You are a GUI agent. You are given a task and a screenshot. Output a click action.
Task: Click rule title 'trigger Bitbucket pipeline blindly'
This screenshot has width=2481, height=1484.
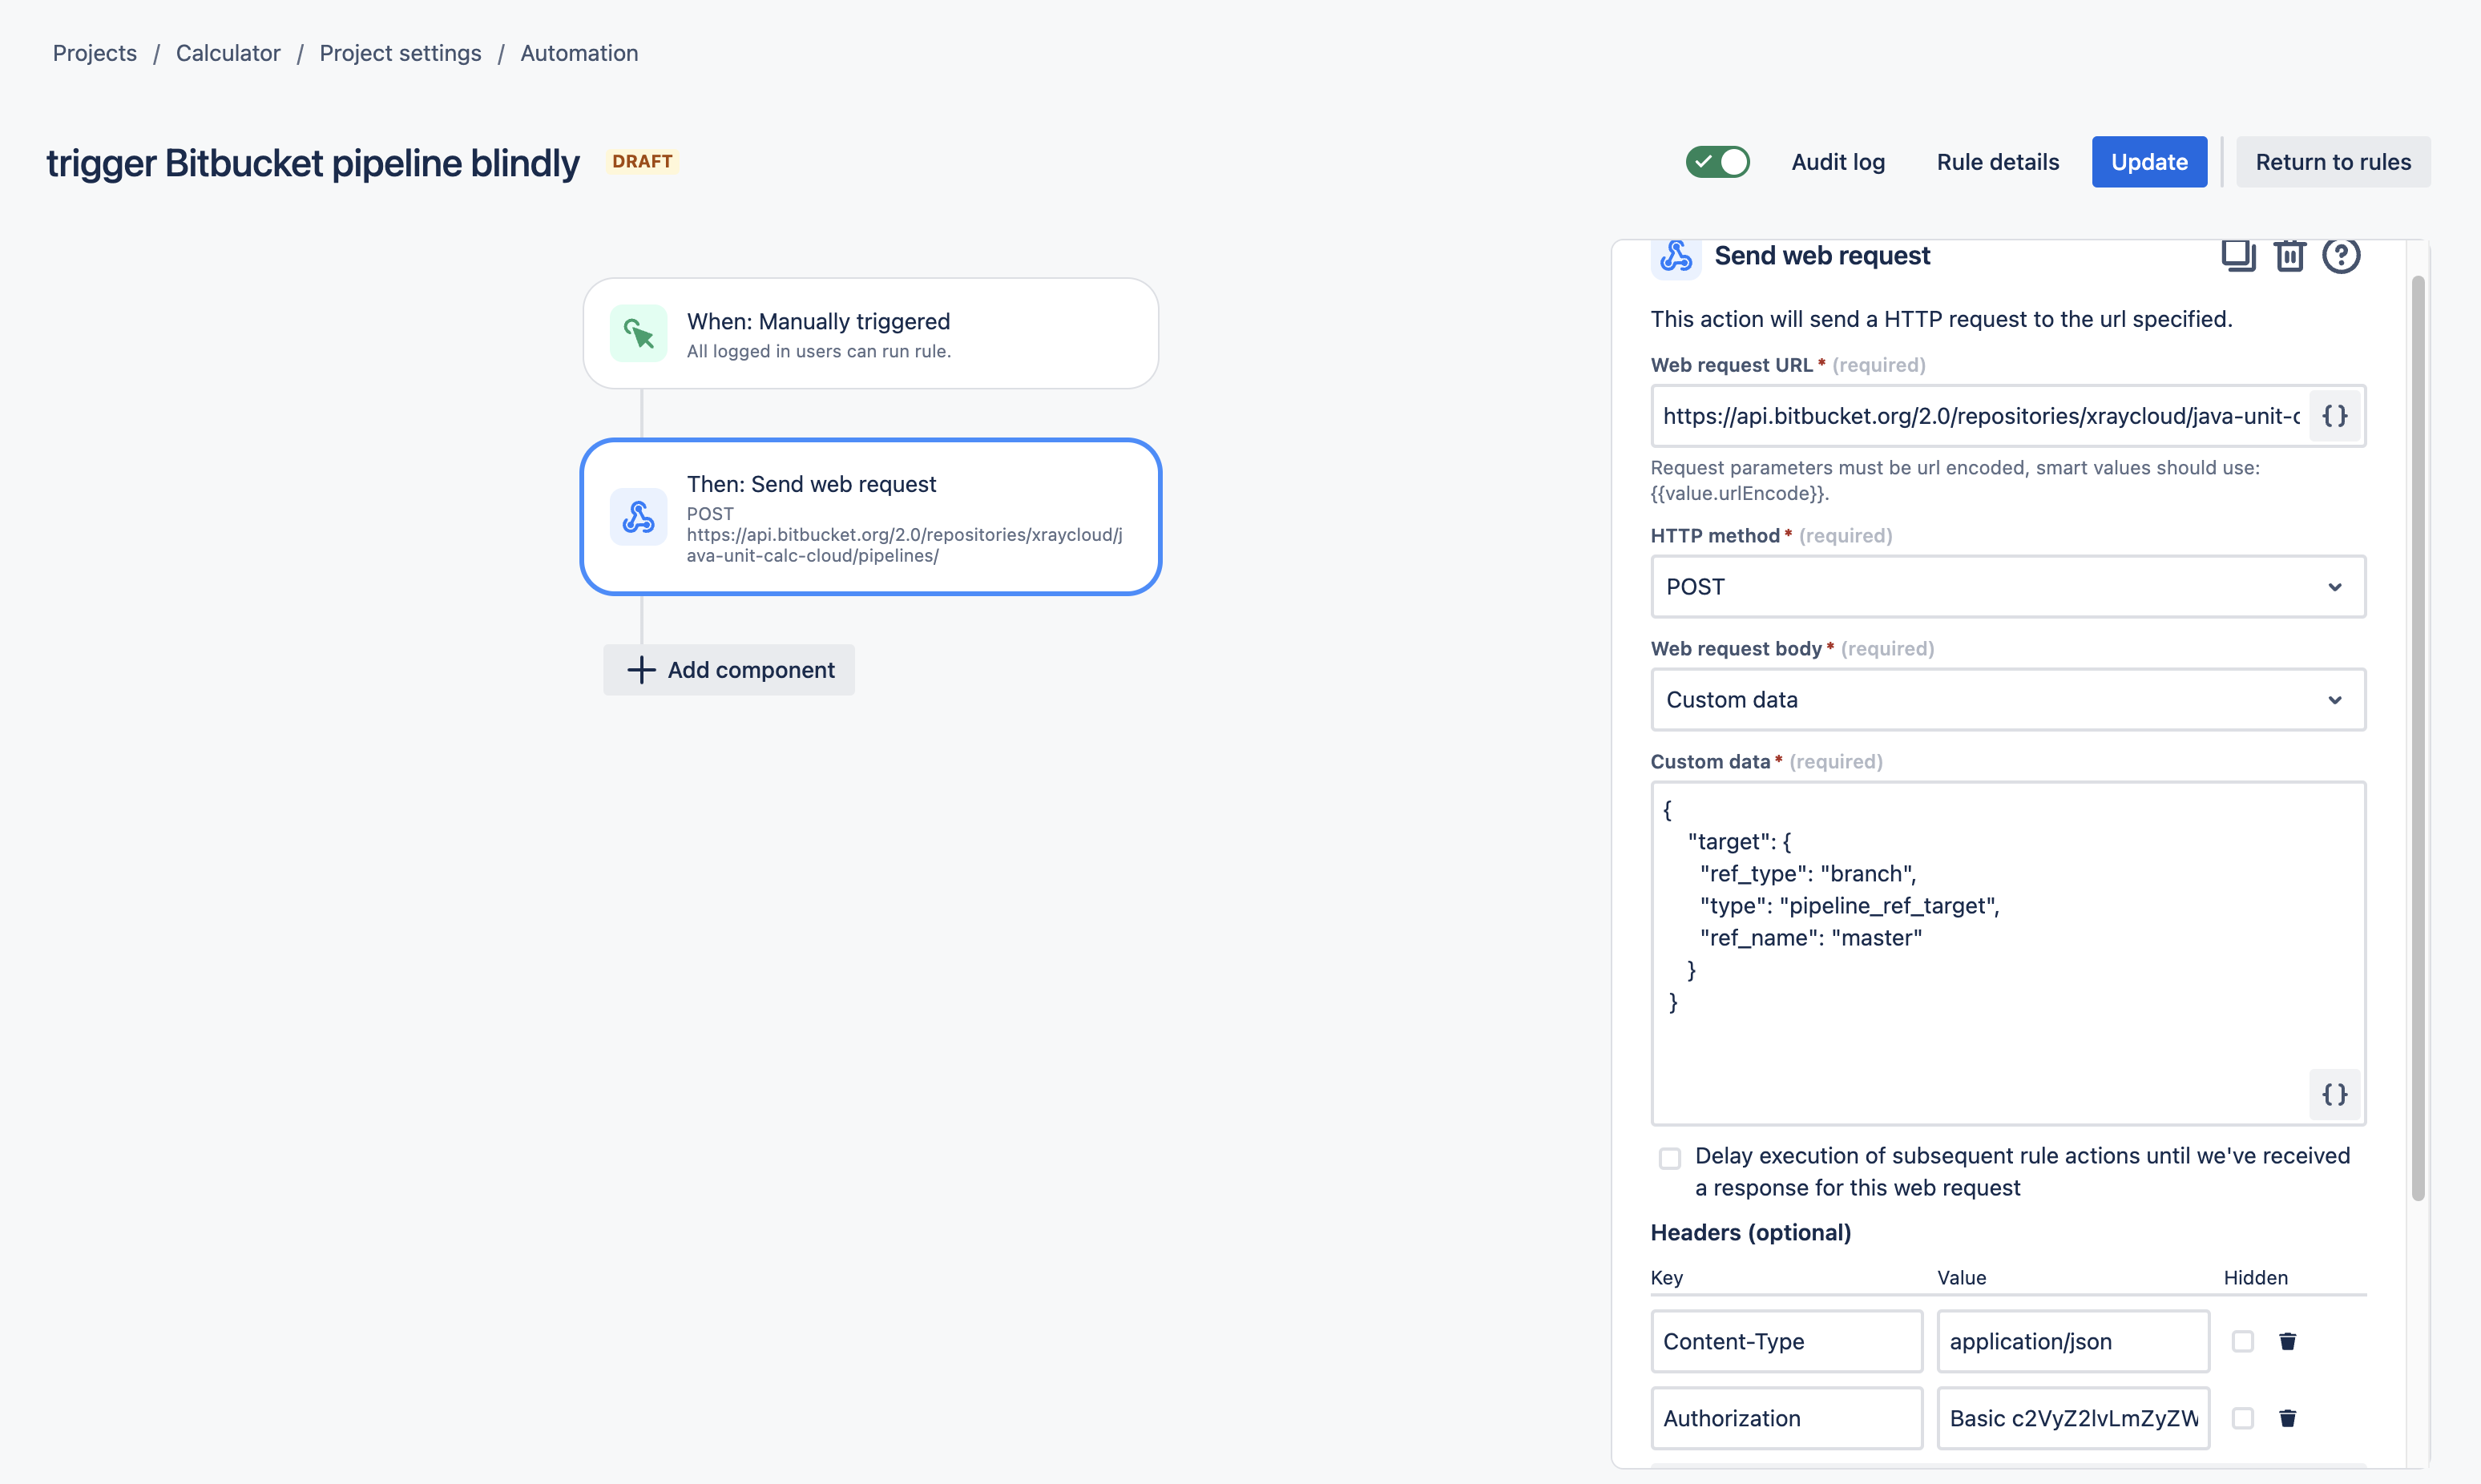tap(313, 163)
